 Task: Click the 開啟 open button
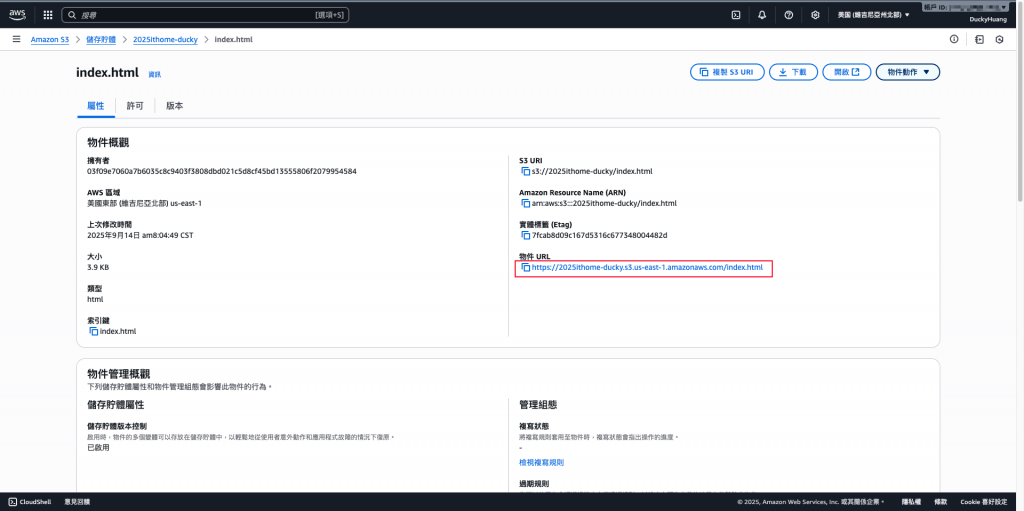846,72
